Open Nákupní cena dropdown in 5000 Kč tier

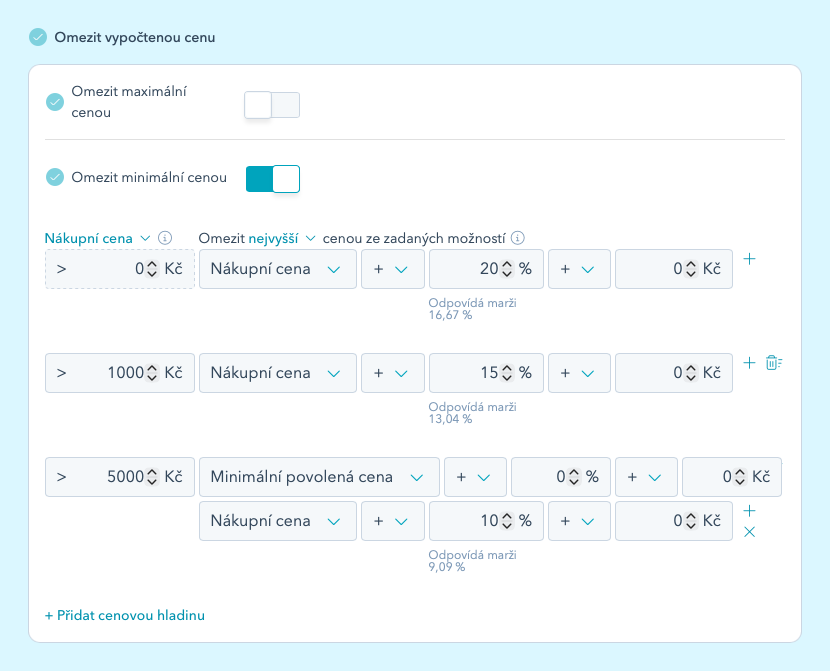tap(278, 521)
